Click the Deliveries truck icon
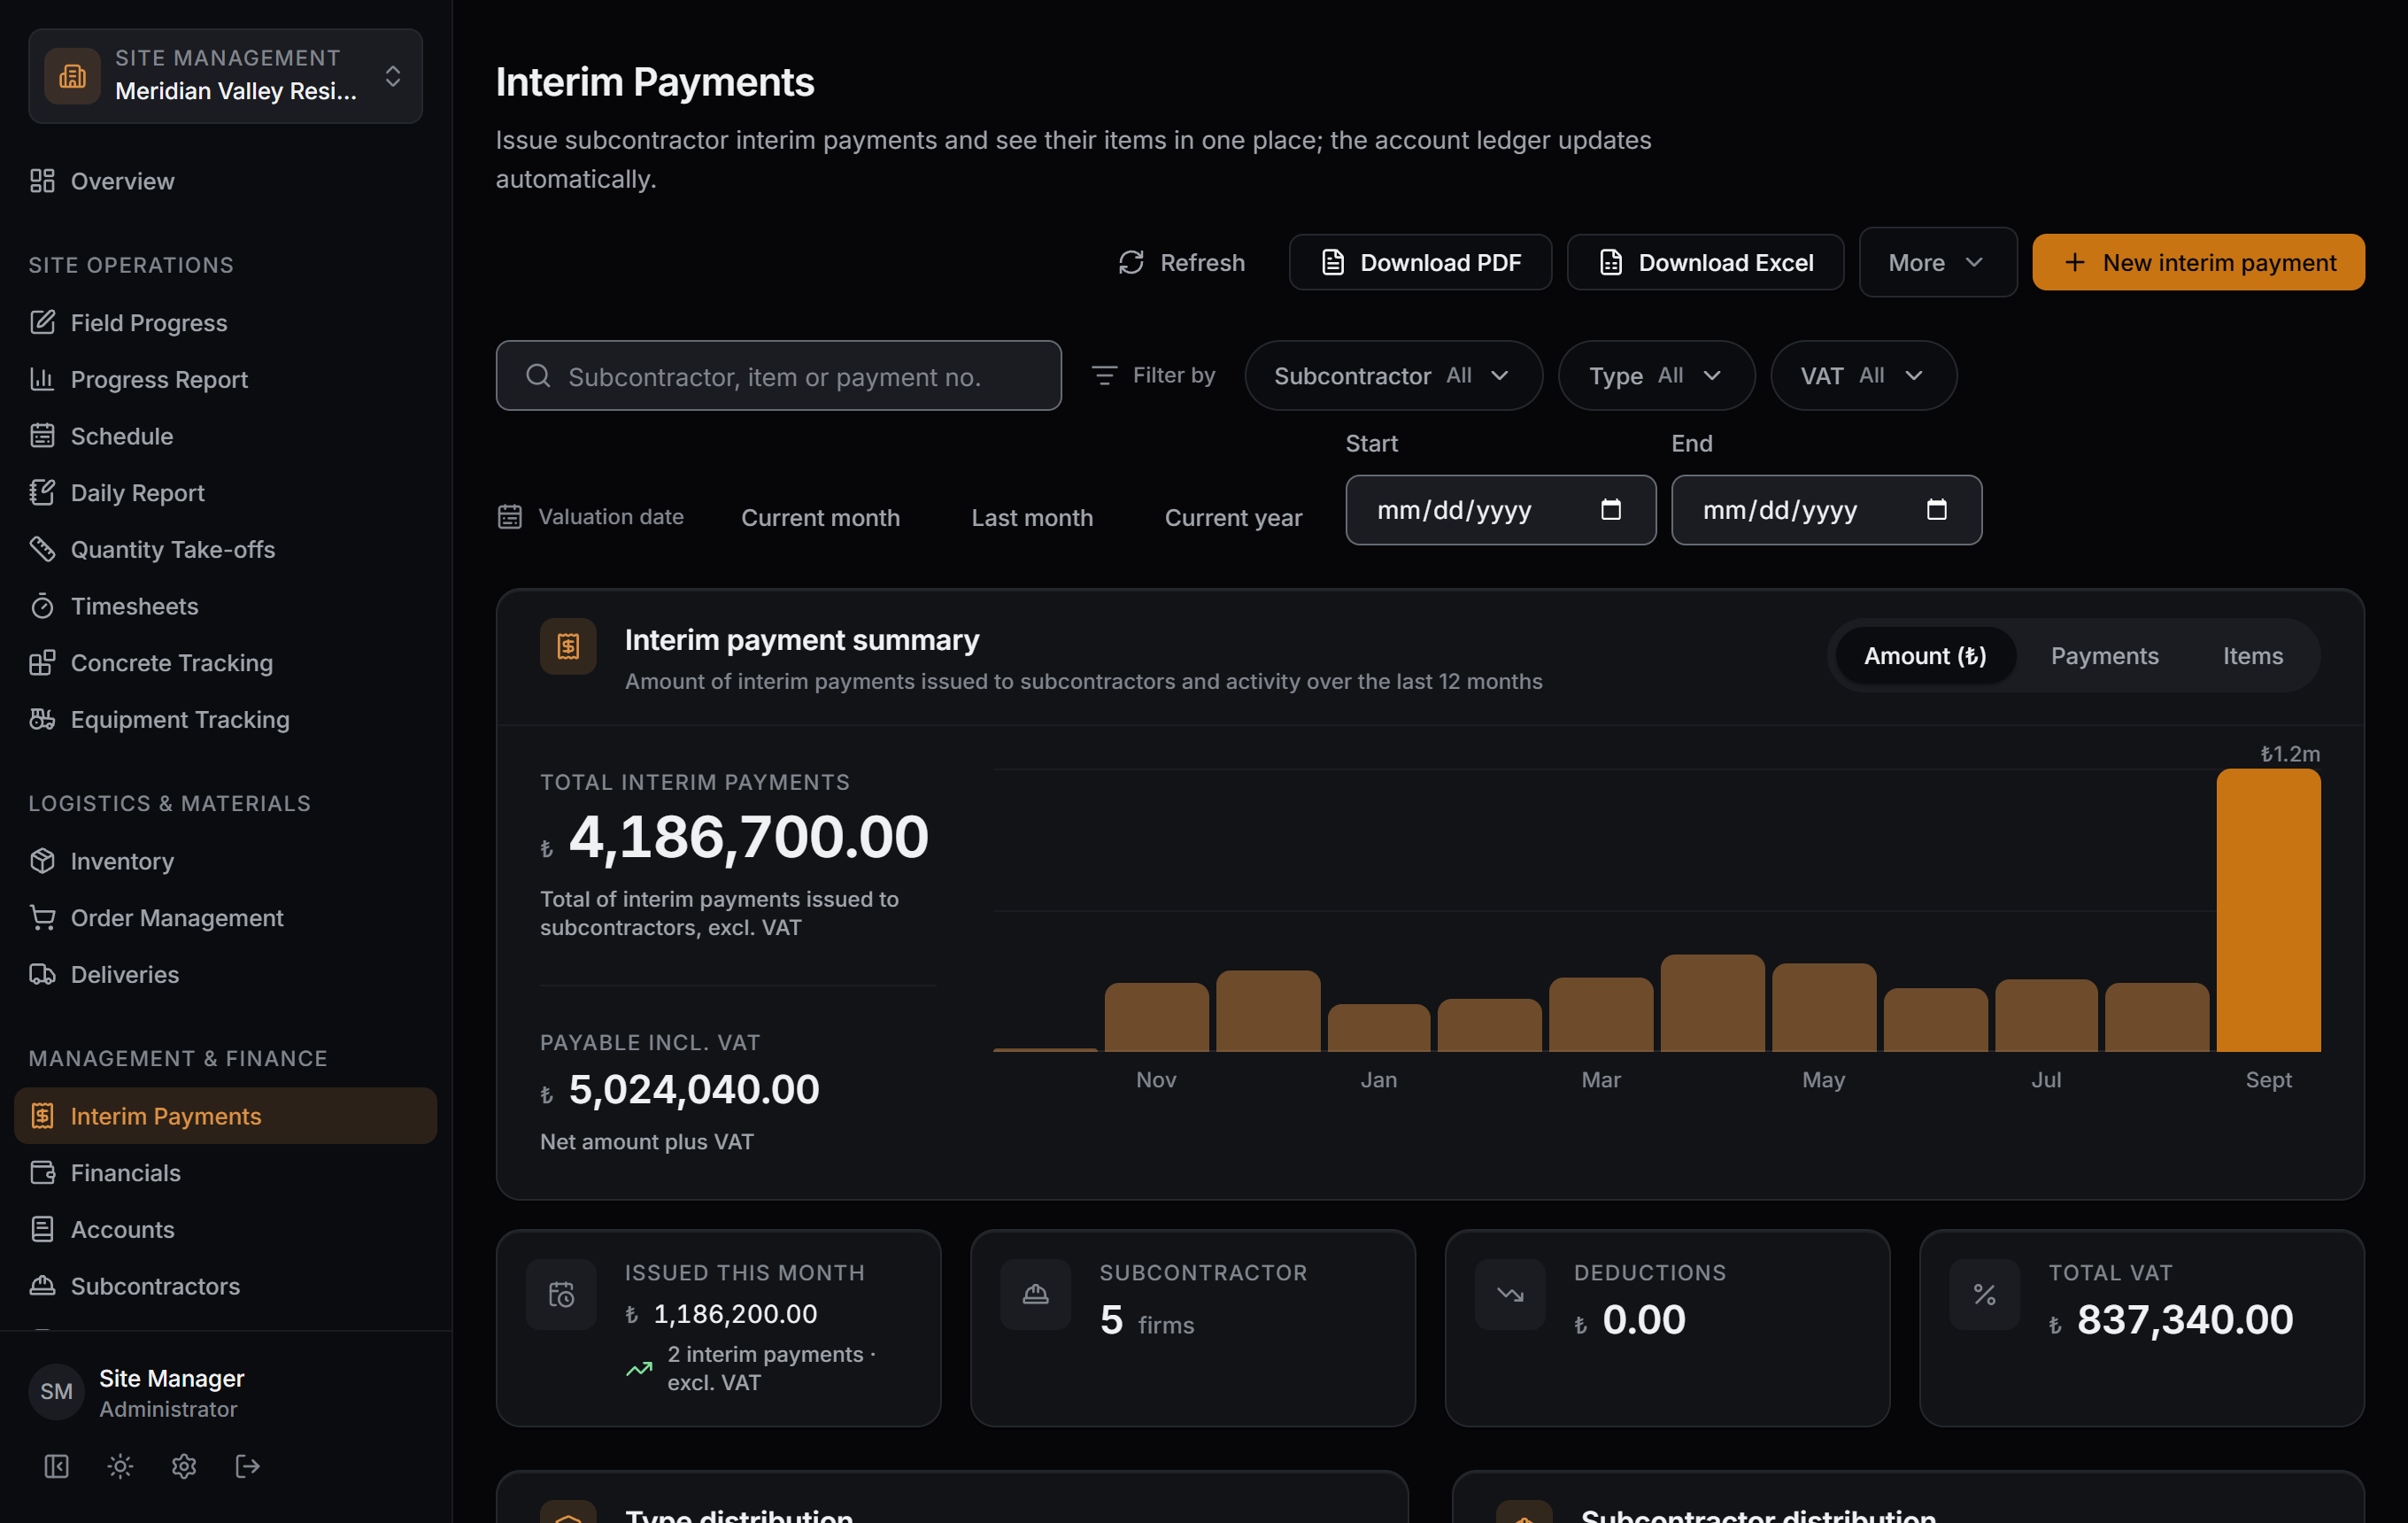This screenshot has width=2408, height=1523. click(42, 974)
